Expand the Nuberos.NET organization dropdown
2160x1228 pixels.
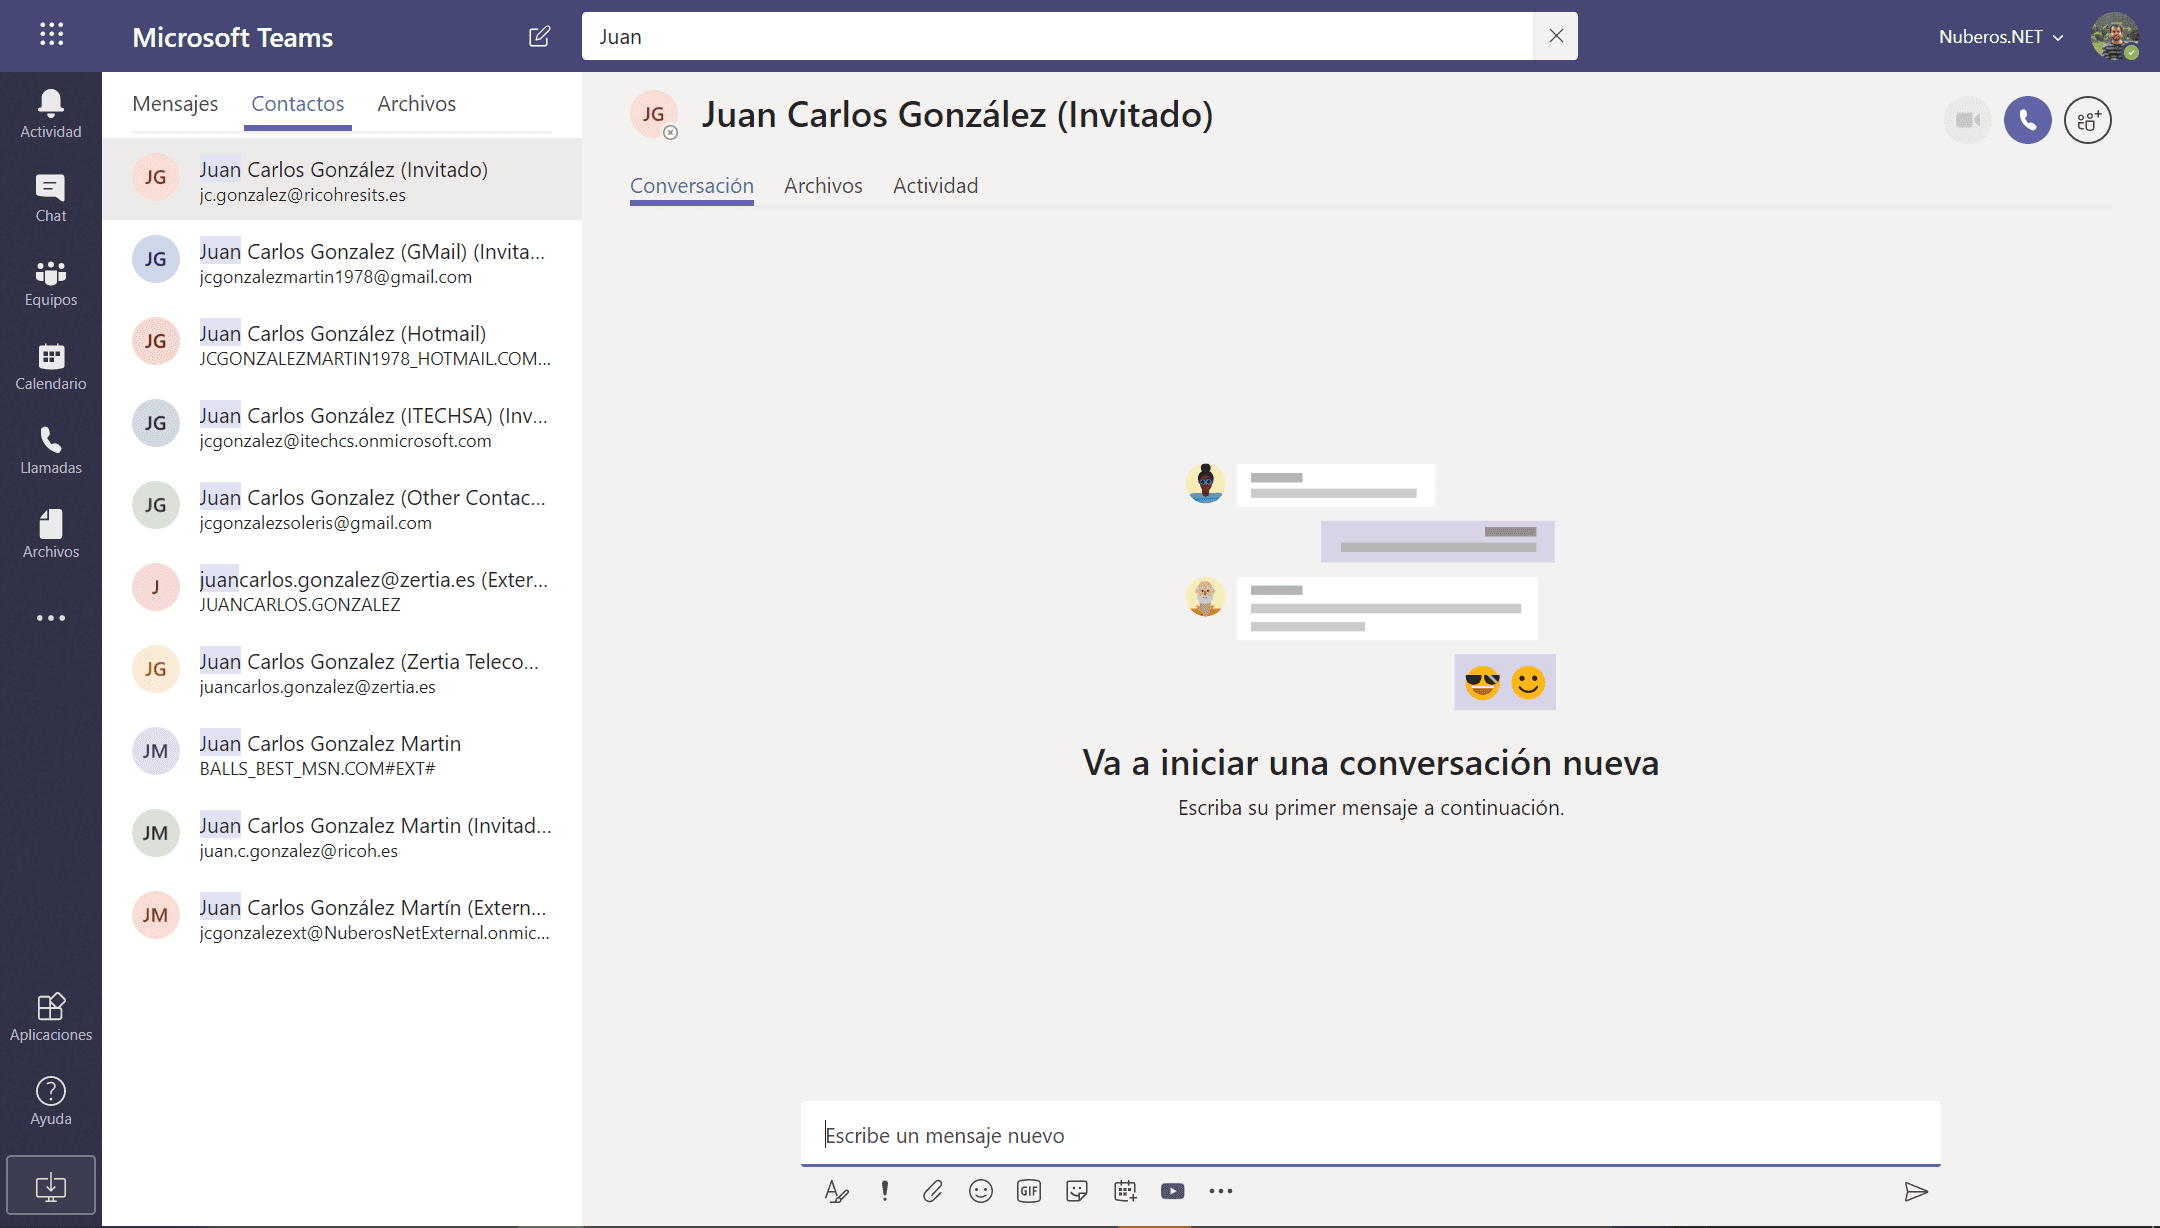tap(2001, 37)
